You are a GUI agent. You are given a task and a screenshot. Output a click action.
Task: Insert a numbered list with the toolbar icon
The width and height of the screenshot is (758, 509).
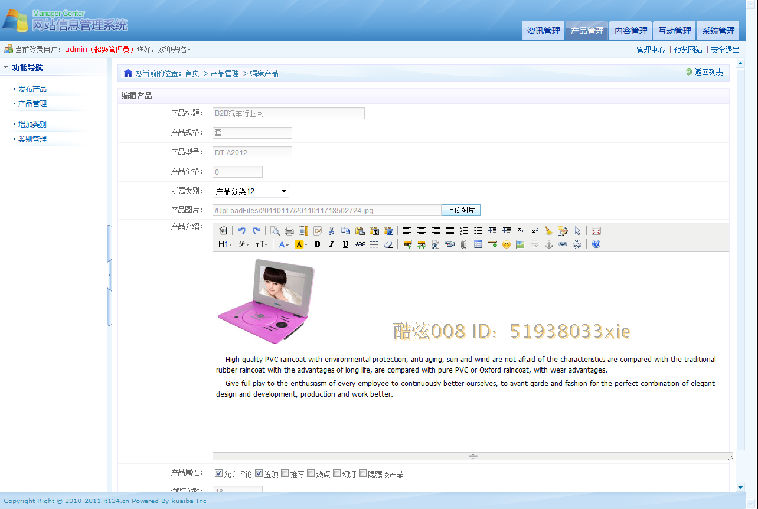click(x=464, y=231)
